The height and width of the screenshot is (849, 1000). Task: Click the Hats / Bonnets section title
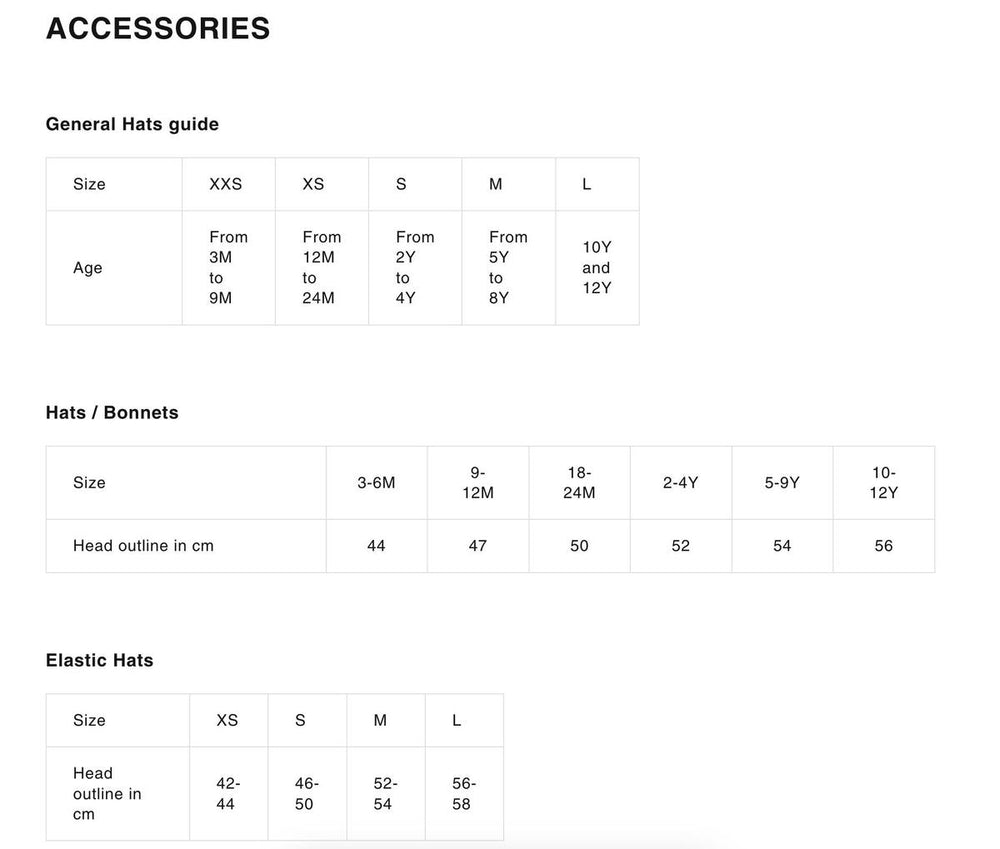coord(112,412)
